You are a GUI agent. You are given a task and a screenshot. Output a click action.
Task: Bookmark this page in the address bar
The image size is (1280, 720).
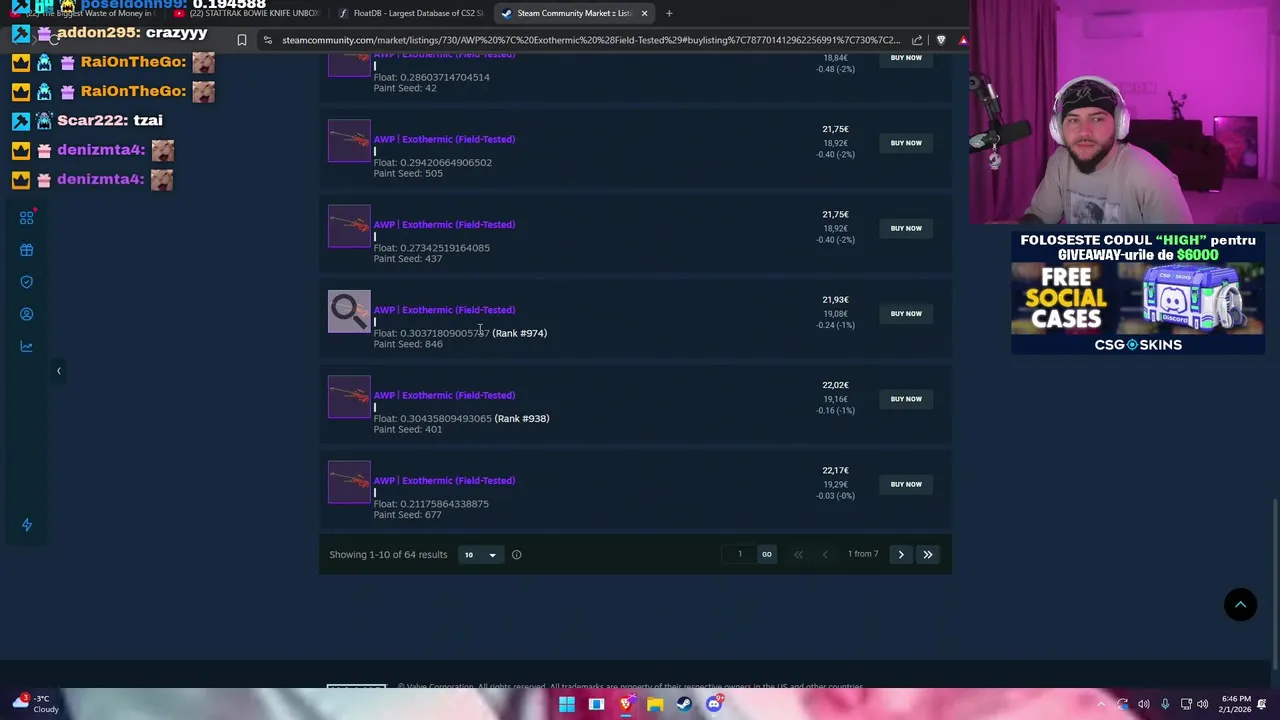(x=241, y=40)
